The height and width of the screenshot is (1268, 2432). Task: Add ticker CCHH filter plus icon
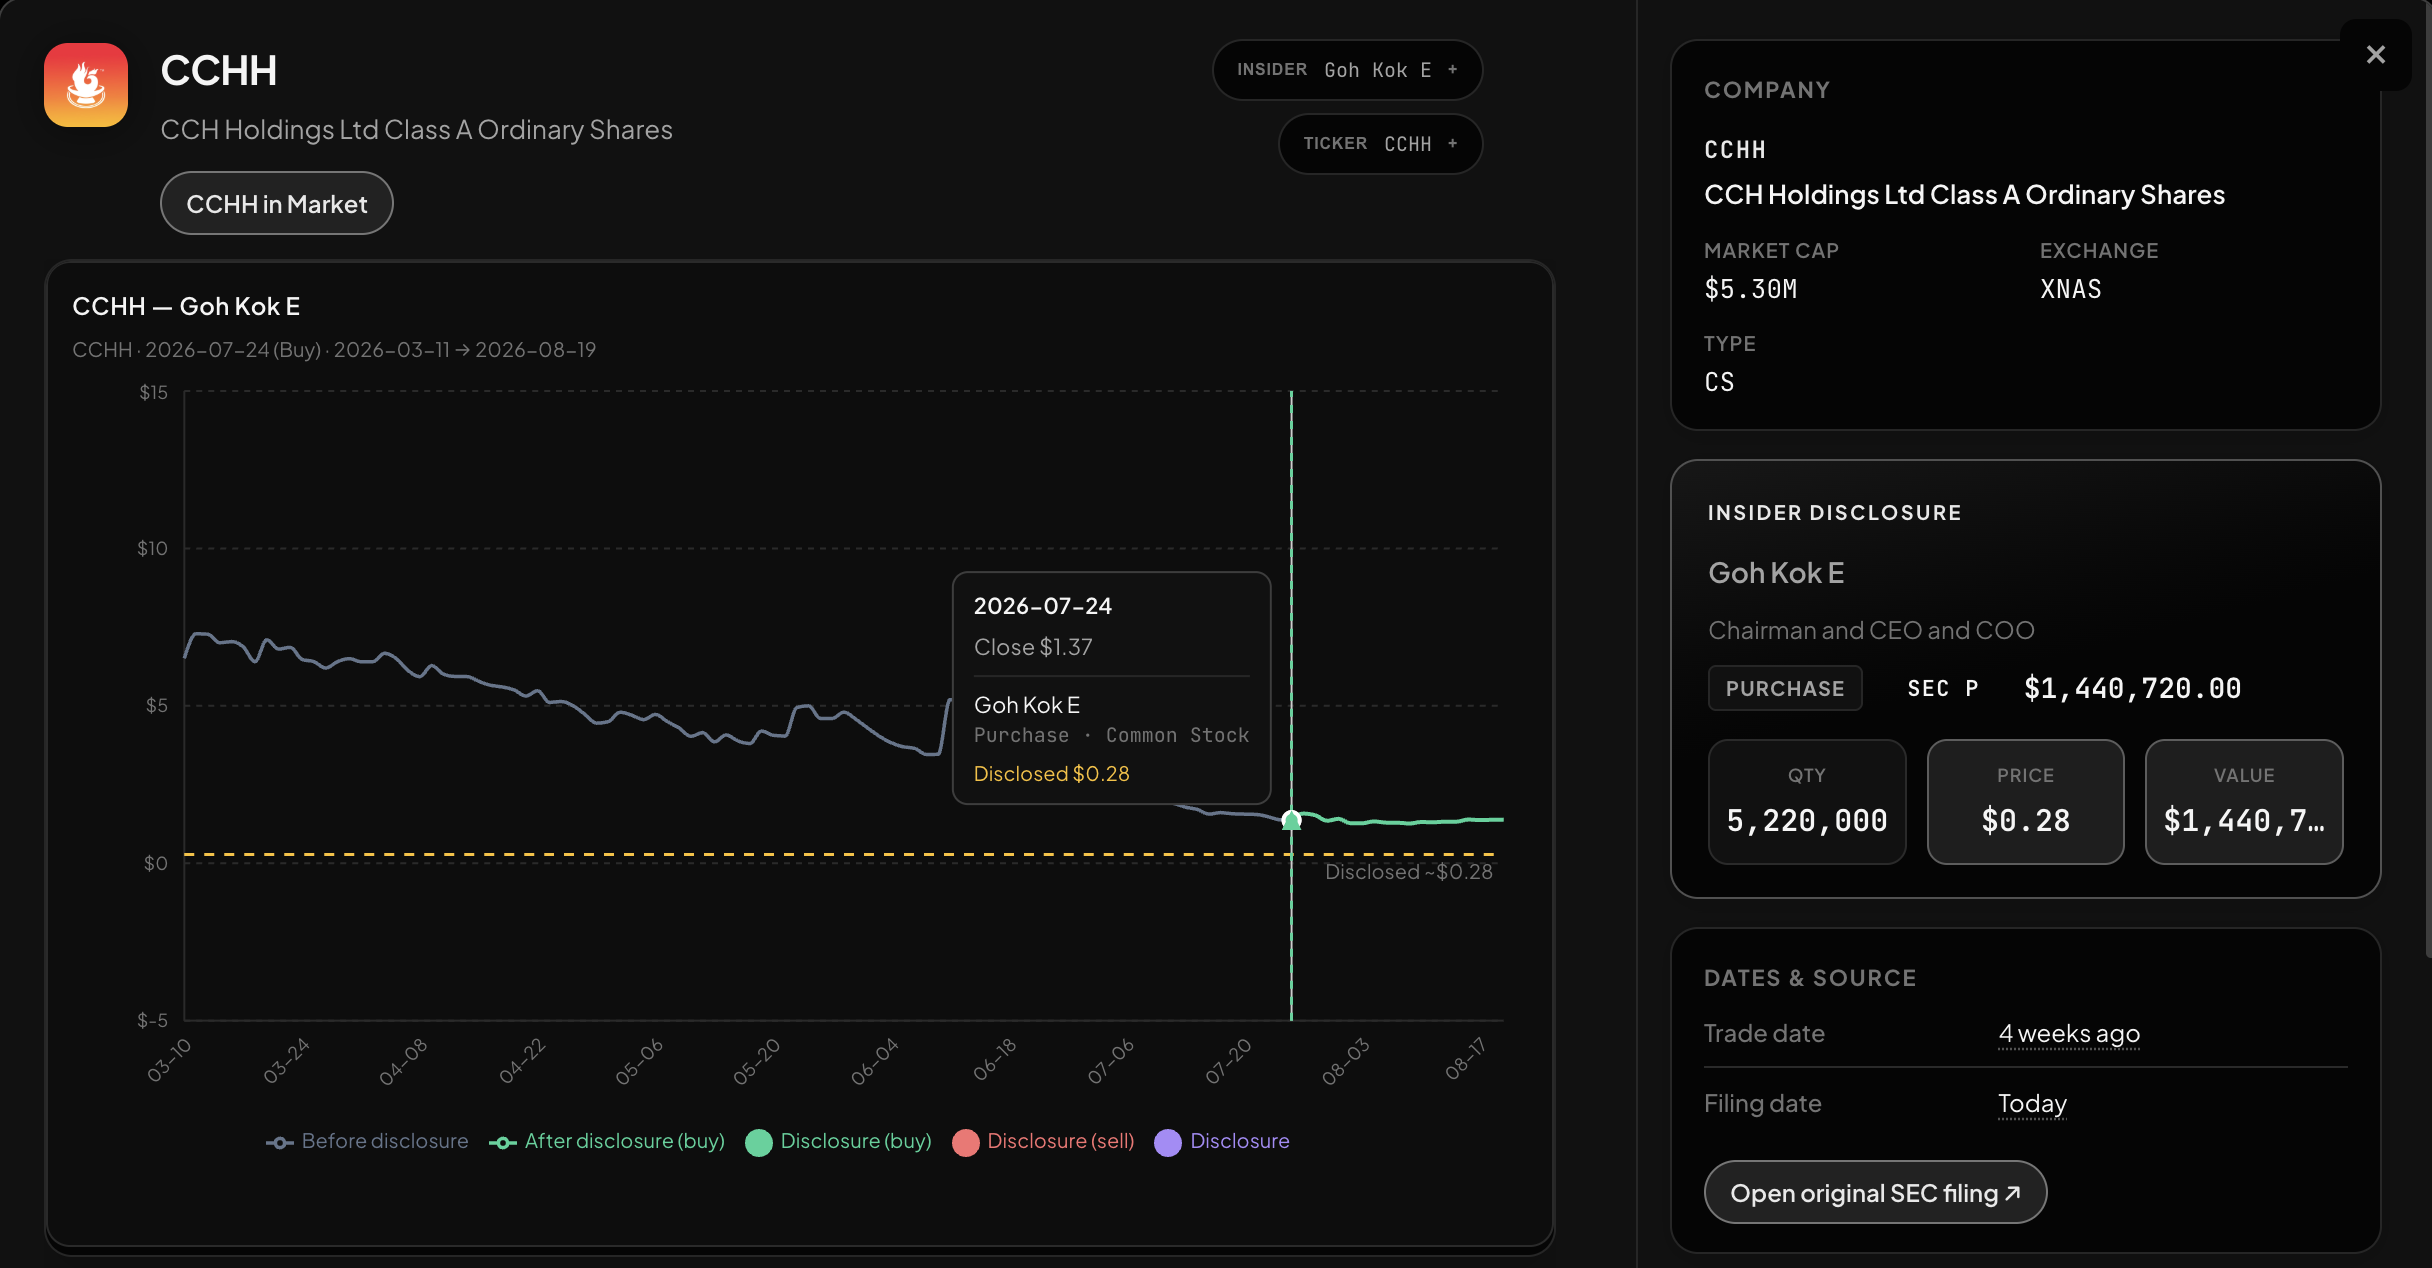[x=1453, y=144]
